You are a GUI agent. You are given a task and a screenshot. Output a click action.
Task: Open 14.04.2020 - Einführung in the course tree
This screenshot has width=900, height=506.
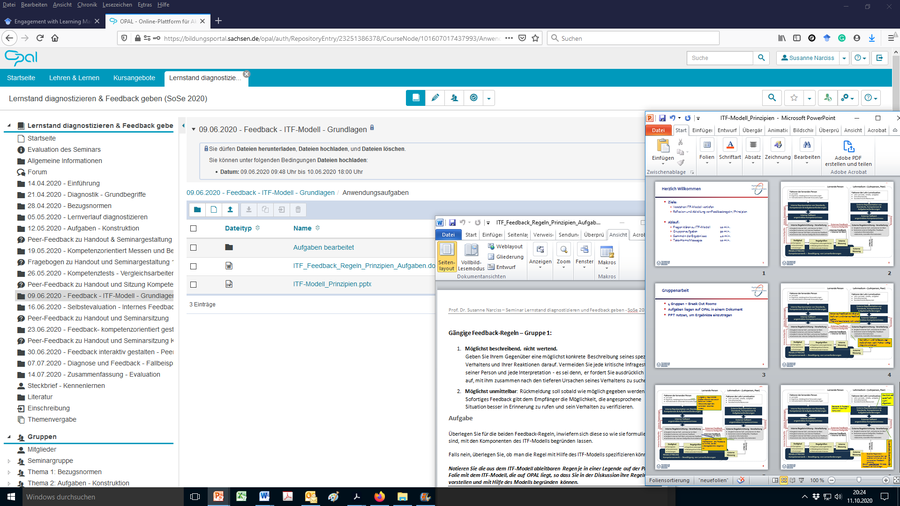click(x=64, y=184)
